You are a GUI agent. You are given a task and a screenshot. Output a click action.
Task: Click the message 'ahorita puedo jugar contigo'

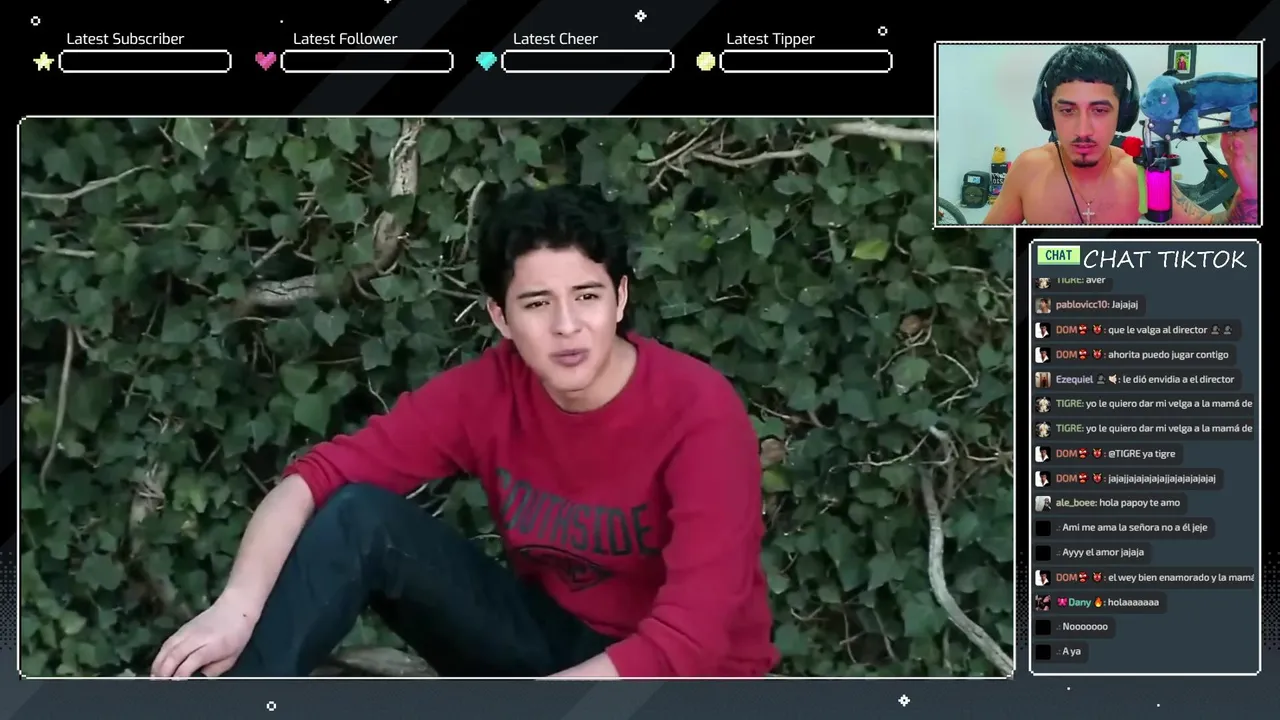tap(1168, 355)
